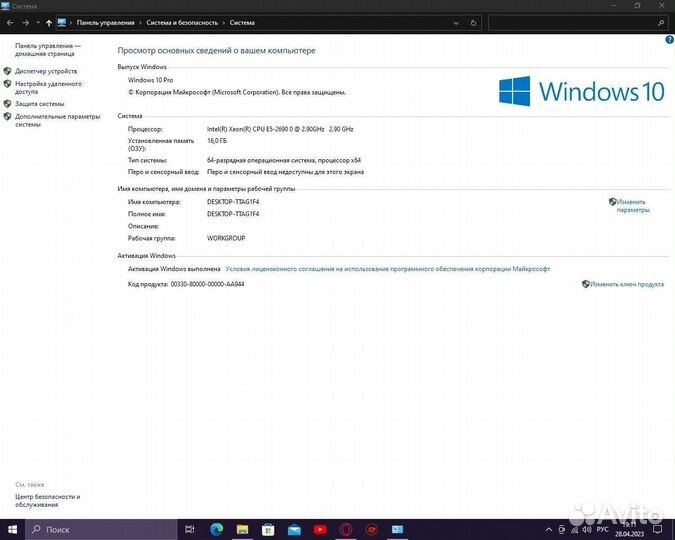Go up one level with up arrow
Image resolution: width=675 pixels, height=540 pixels.
[x=49, y=23]
